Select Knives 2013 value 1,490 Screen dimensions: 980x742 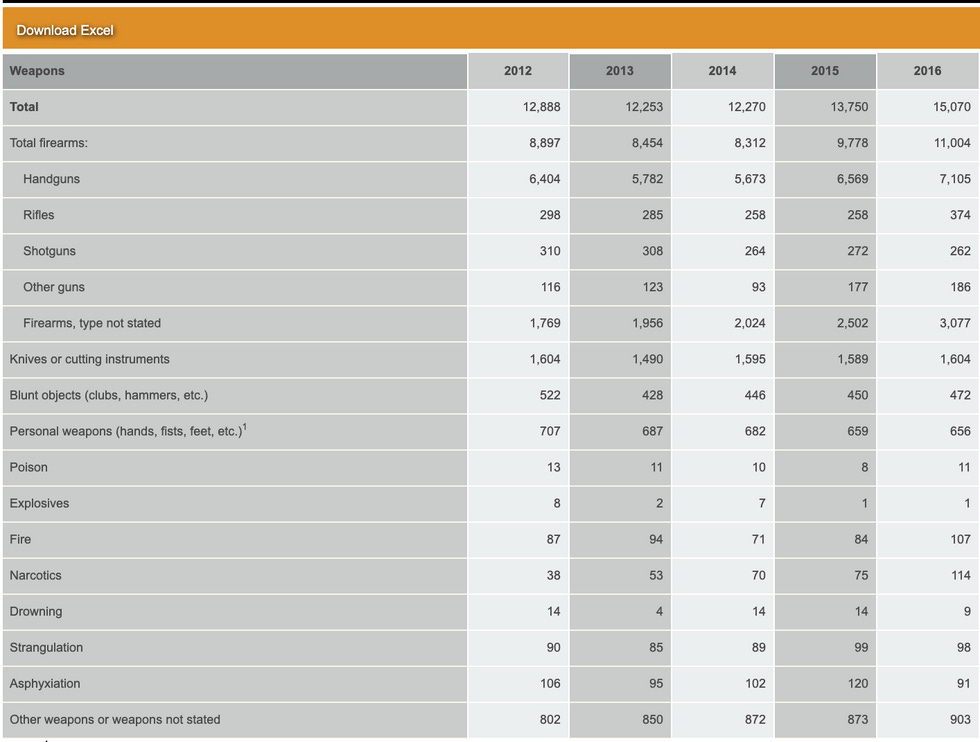click(647, 359)
